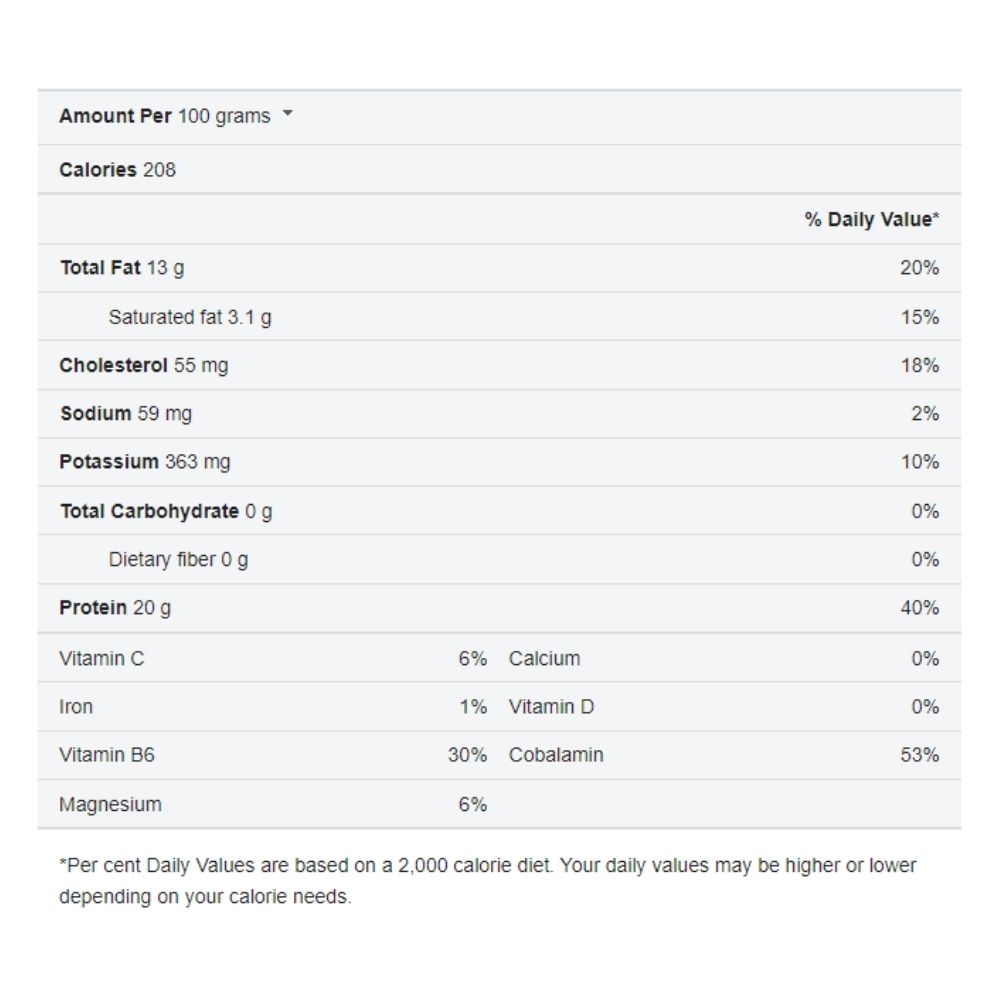Click the Total Carbohydrate 0 g row
Screen dimensions: 1000x1000
166,511
